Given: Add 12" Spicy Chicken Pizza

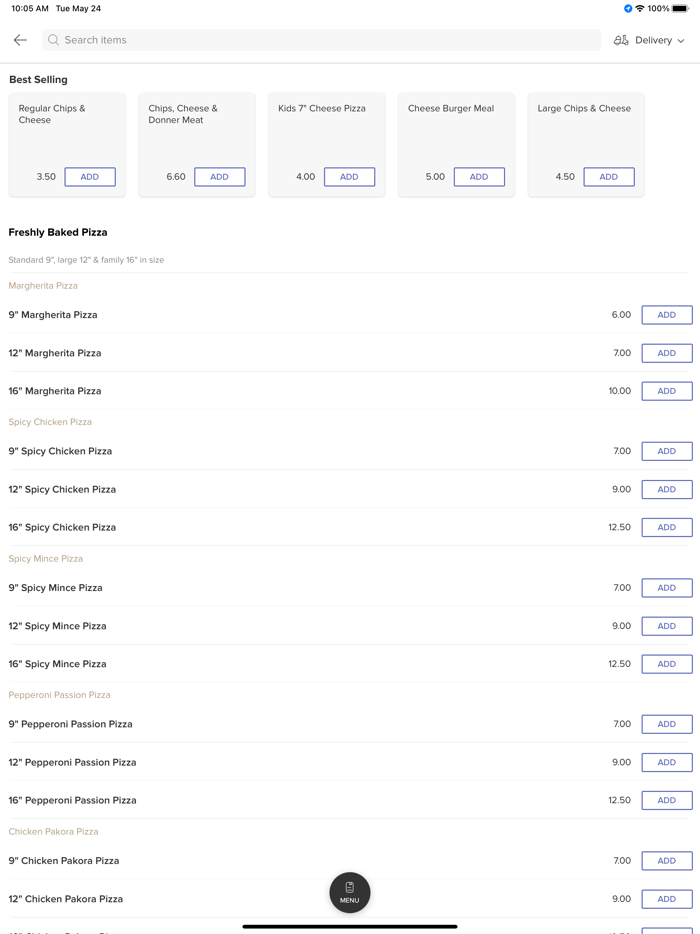Looking at the screenshot, I should 666,489.
